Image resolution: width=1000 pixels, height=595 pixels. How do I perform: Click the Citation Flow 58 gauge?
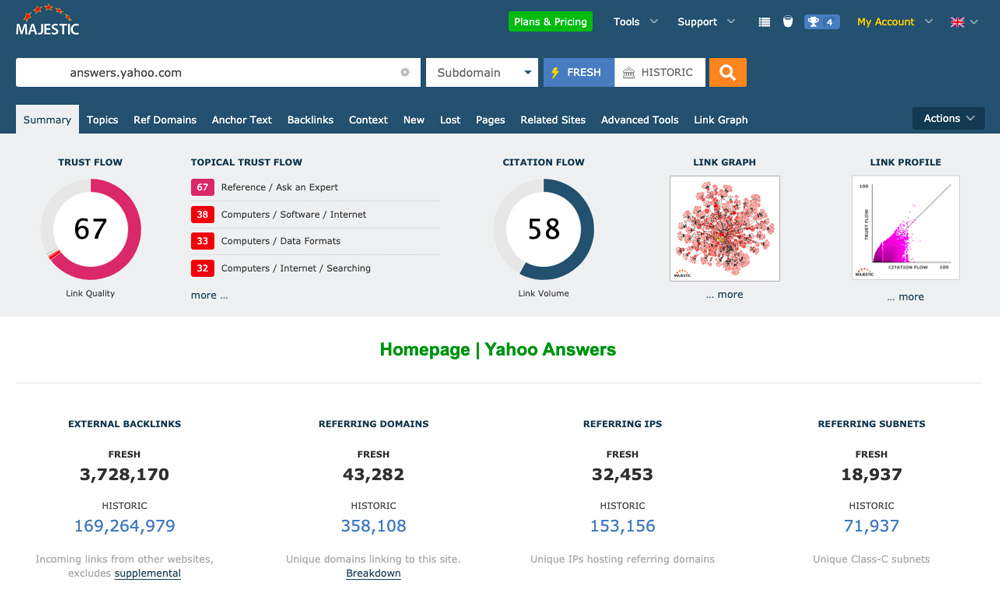[543, 229]
